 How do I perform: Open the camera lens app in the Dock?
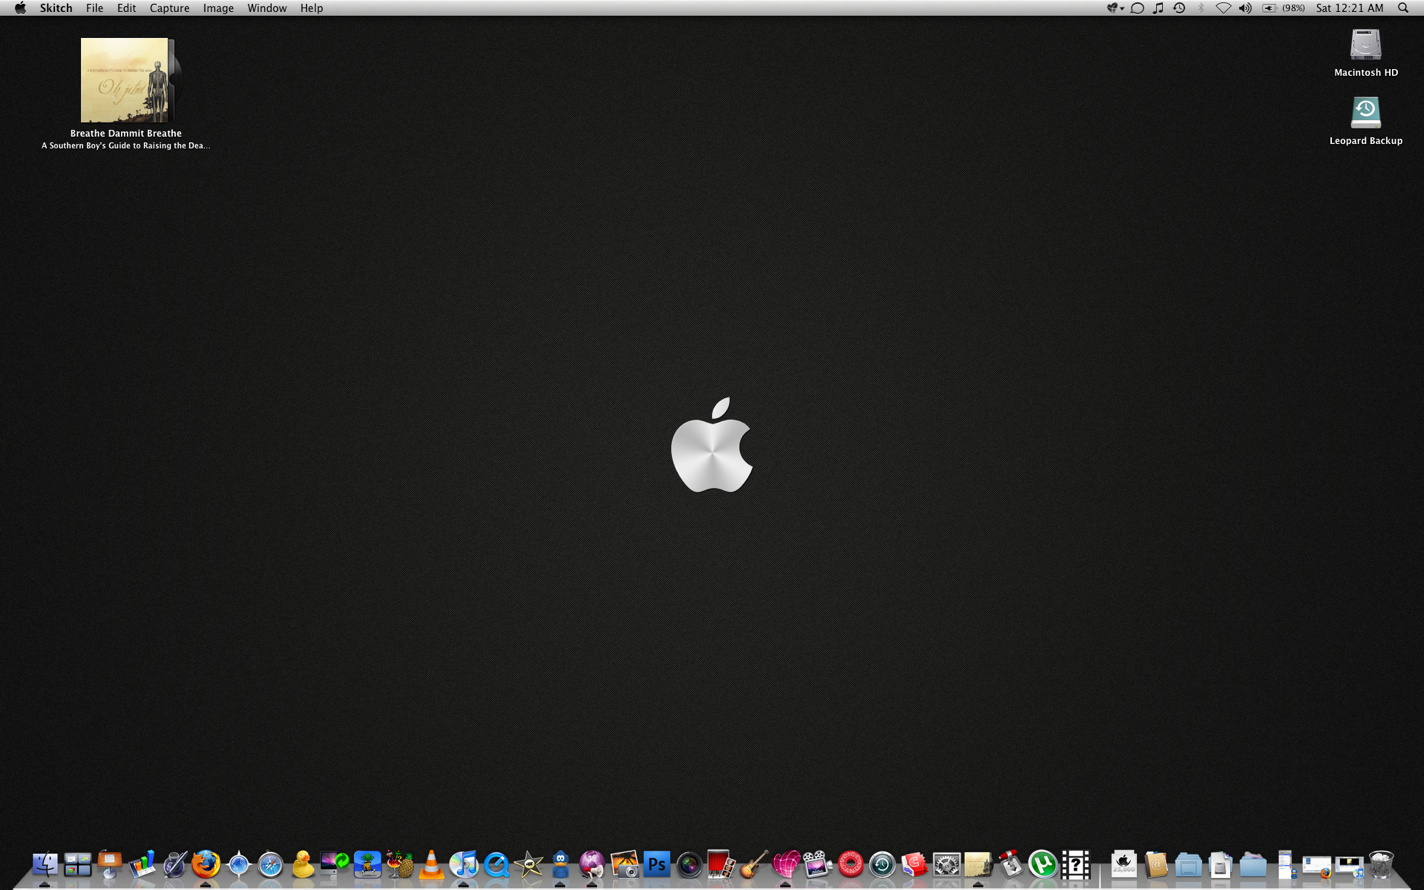[689, 864]
